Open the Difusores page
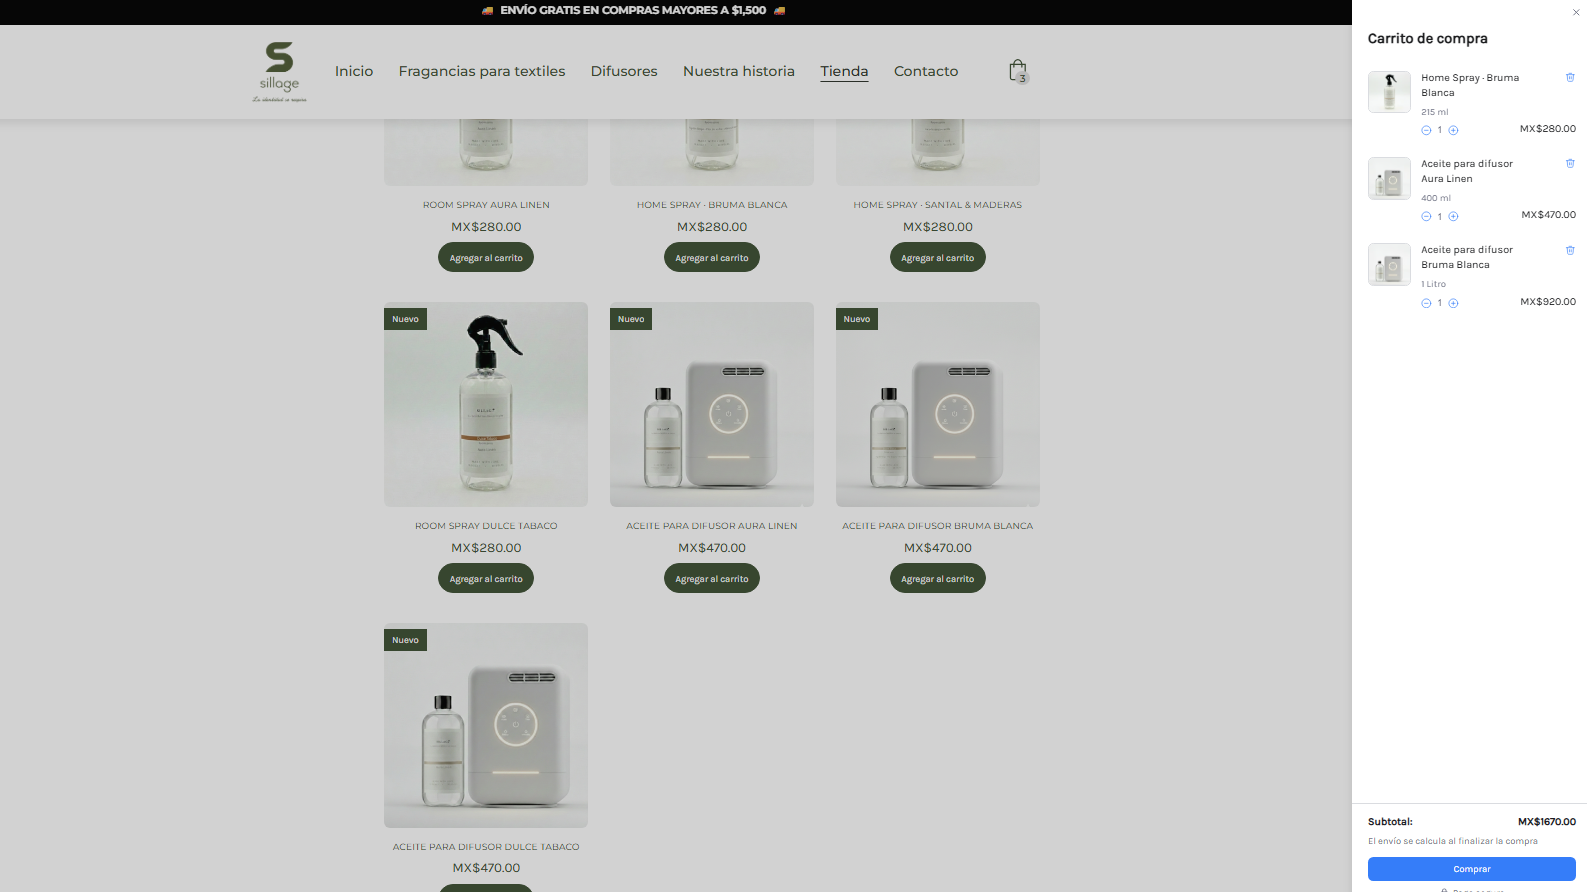Viewport: 1587px width, 892px height. point(624,71)
